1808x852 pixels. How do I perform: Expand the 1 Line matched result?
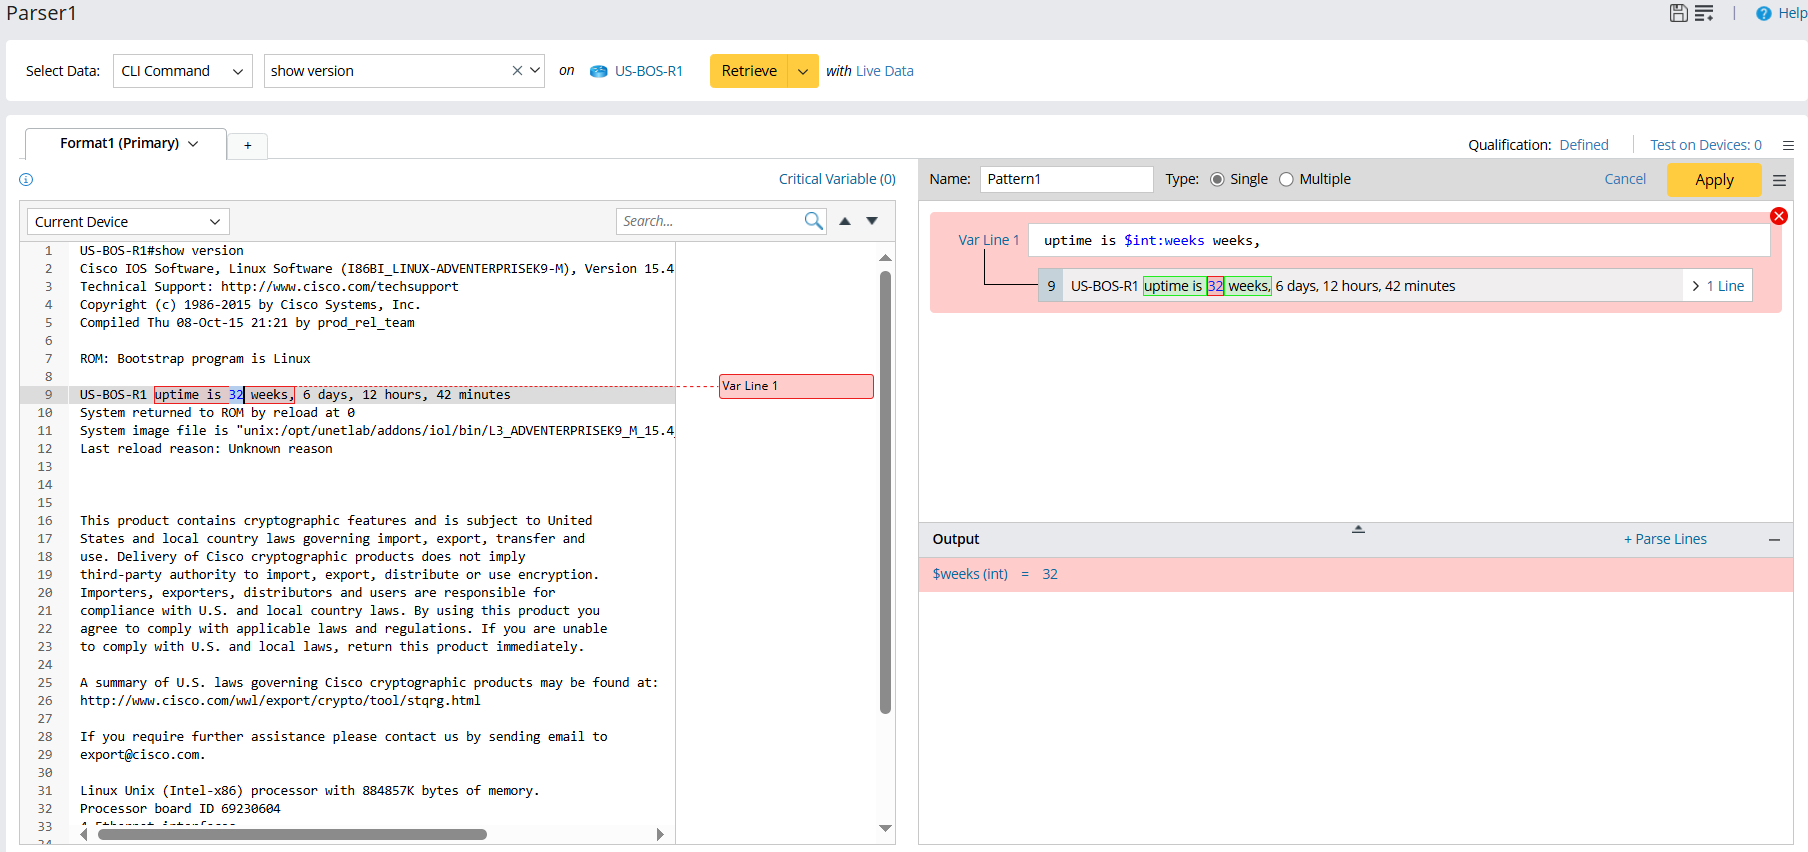coord(1718,286)
